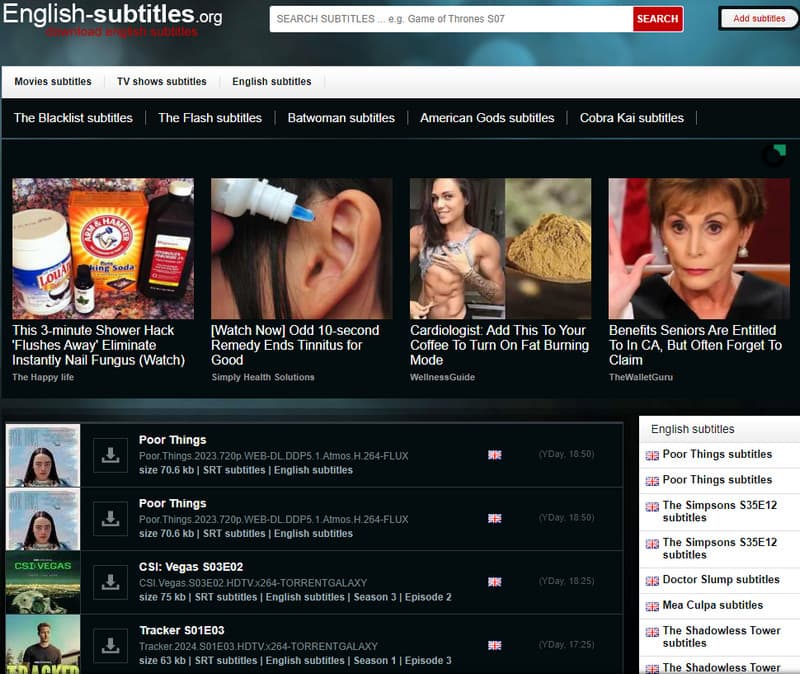800x674 pixels.
Task: Click Cardiologist coffee fat burning headline
Action: click(x=499, y=345)
